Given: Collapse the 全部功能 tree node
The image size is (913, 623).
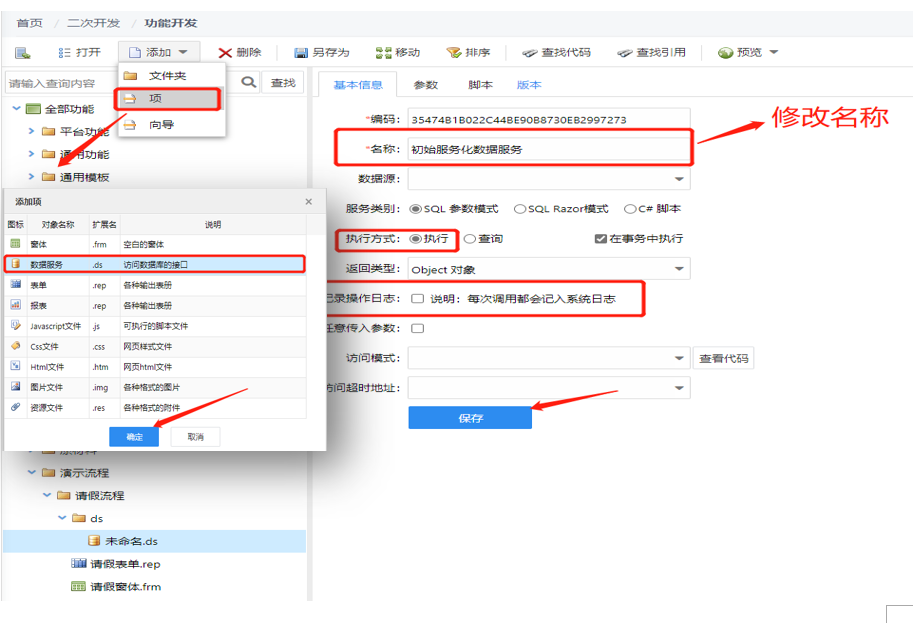Looking at the screenshot, I should (16, 108).
